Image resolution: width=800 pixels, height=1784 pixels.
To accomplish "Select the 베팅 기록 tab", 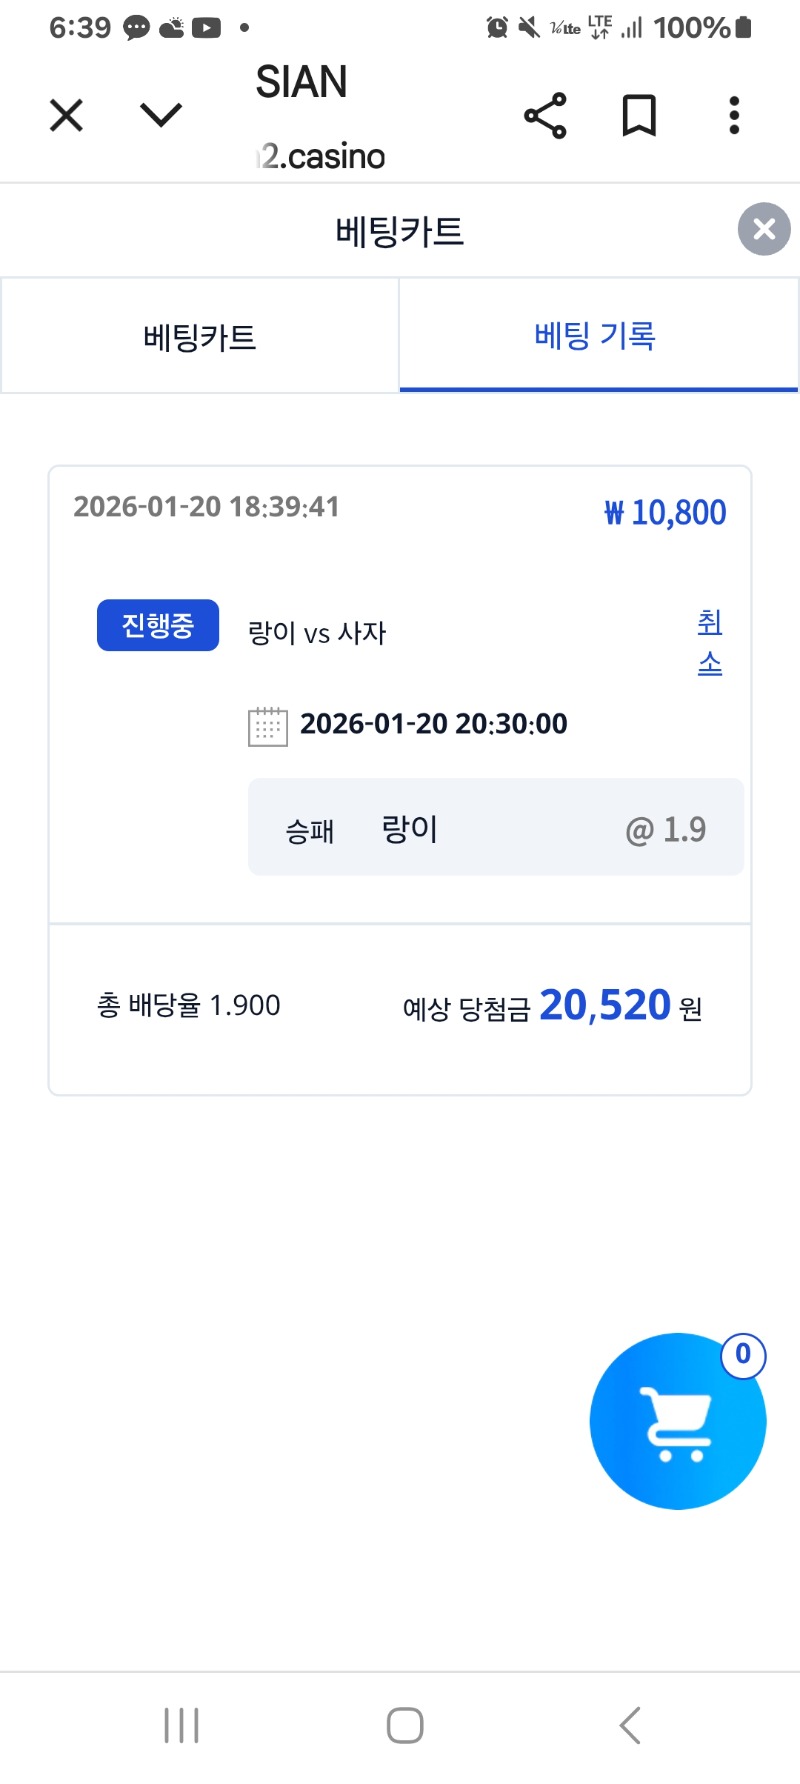I will (596, 336).
